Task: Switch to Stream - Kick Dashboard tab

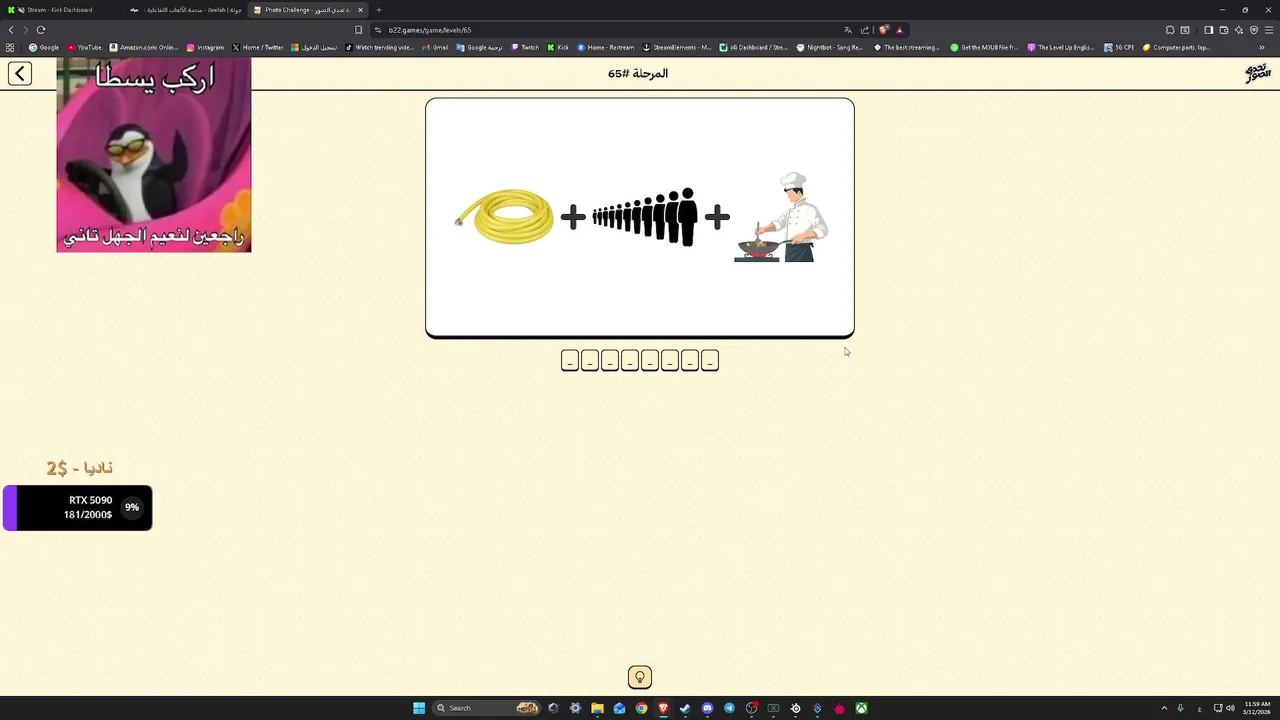Action: coord(60,10)
